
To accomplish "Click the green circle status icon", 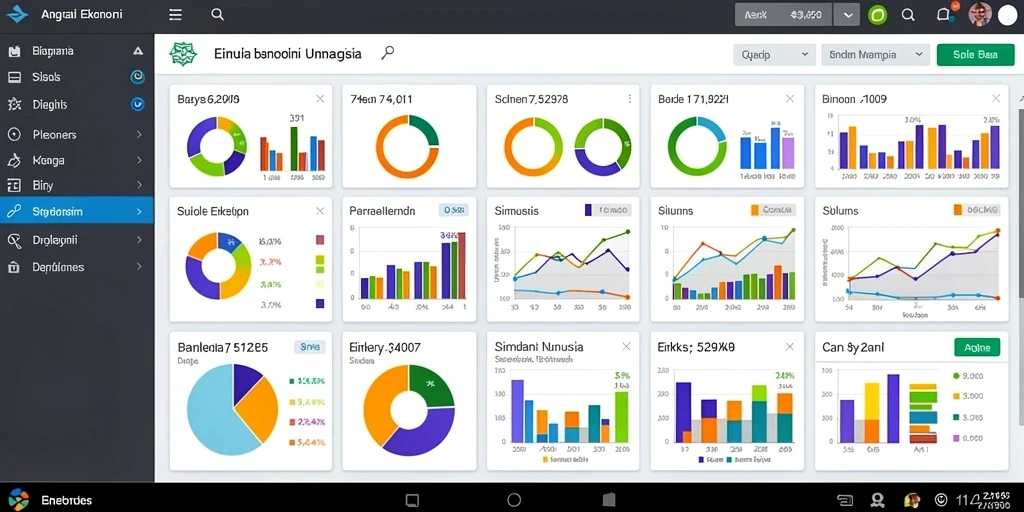I will (x=878, y=14).
